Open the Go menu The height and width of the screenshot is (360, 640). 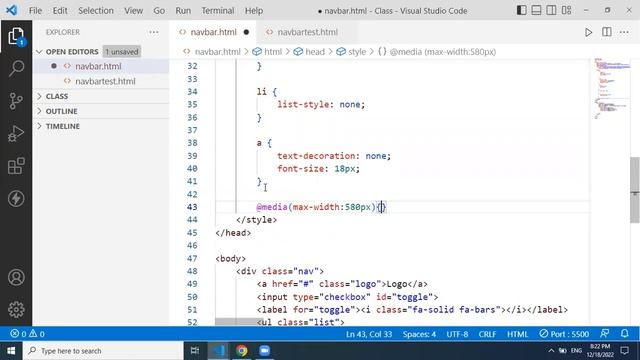[x=159, y=11]
